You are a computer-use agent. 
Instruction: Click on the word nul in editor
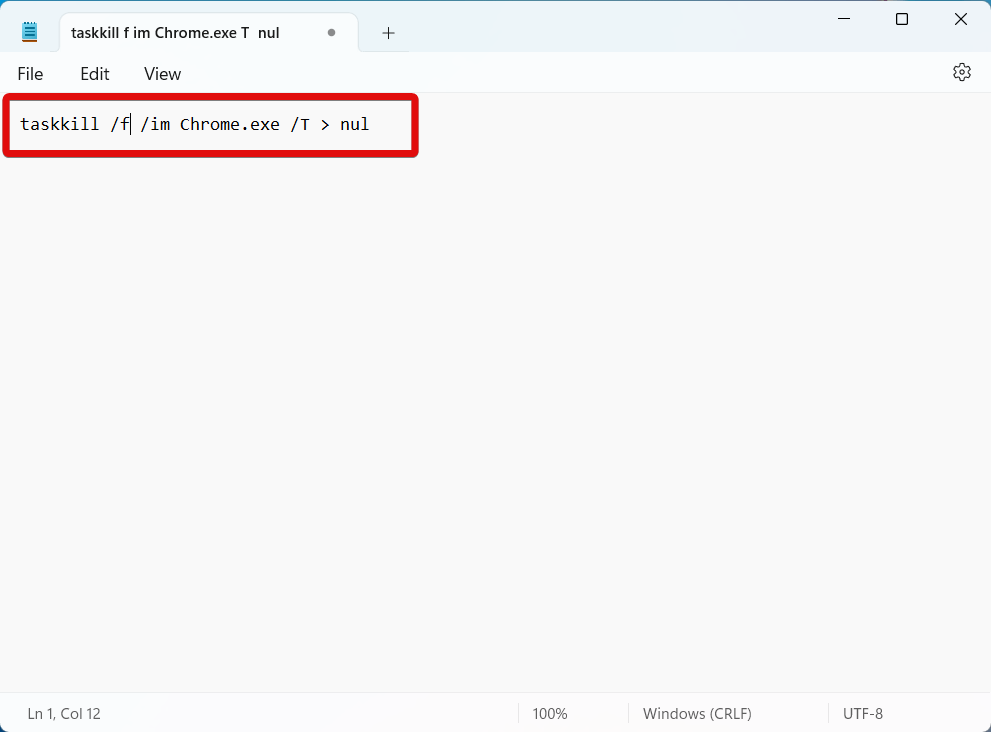[355, 124]
